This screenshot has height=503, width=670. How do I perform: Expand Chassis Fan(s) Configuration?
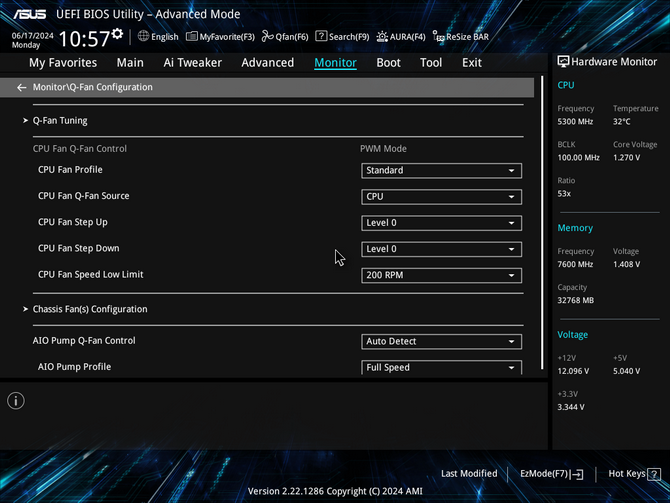coord(90,309)
